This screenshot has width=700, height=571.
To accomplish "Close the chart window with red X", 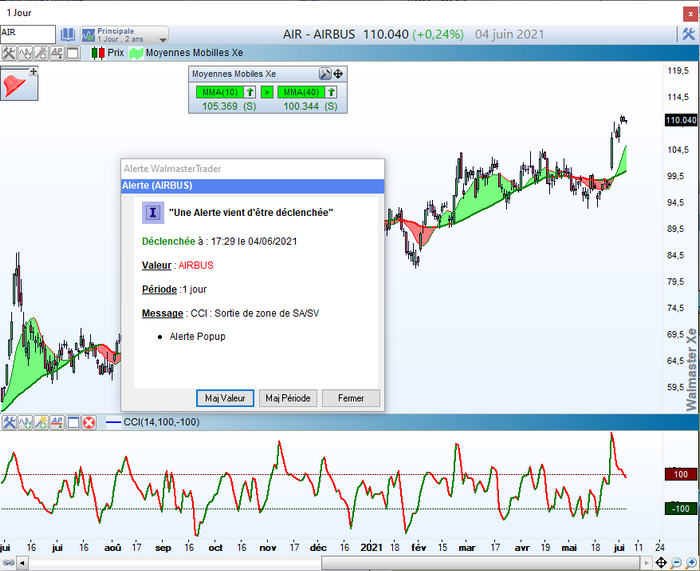I will pos(690,14).
